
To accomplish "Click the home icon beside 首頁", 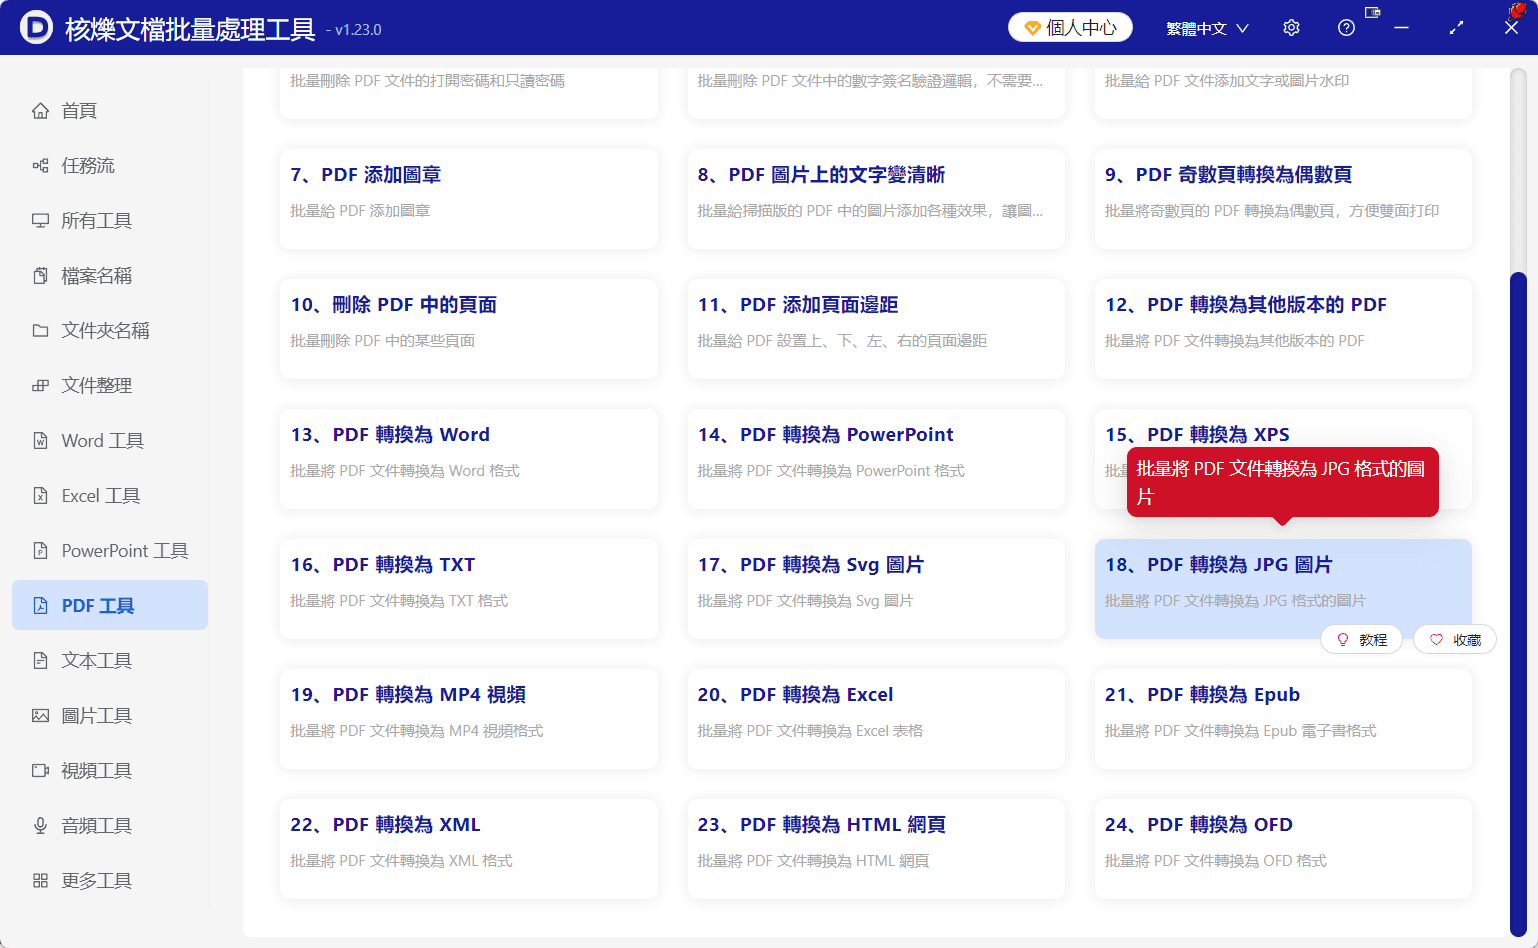I will 40,111.
